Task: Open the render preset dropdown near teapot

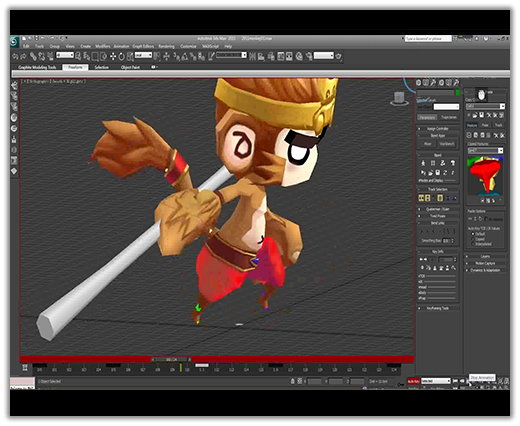Action: click(x=323, y=55)
